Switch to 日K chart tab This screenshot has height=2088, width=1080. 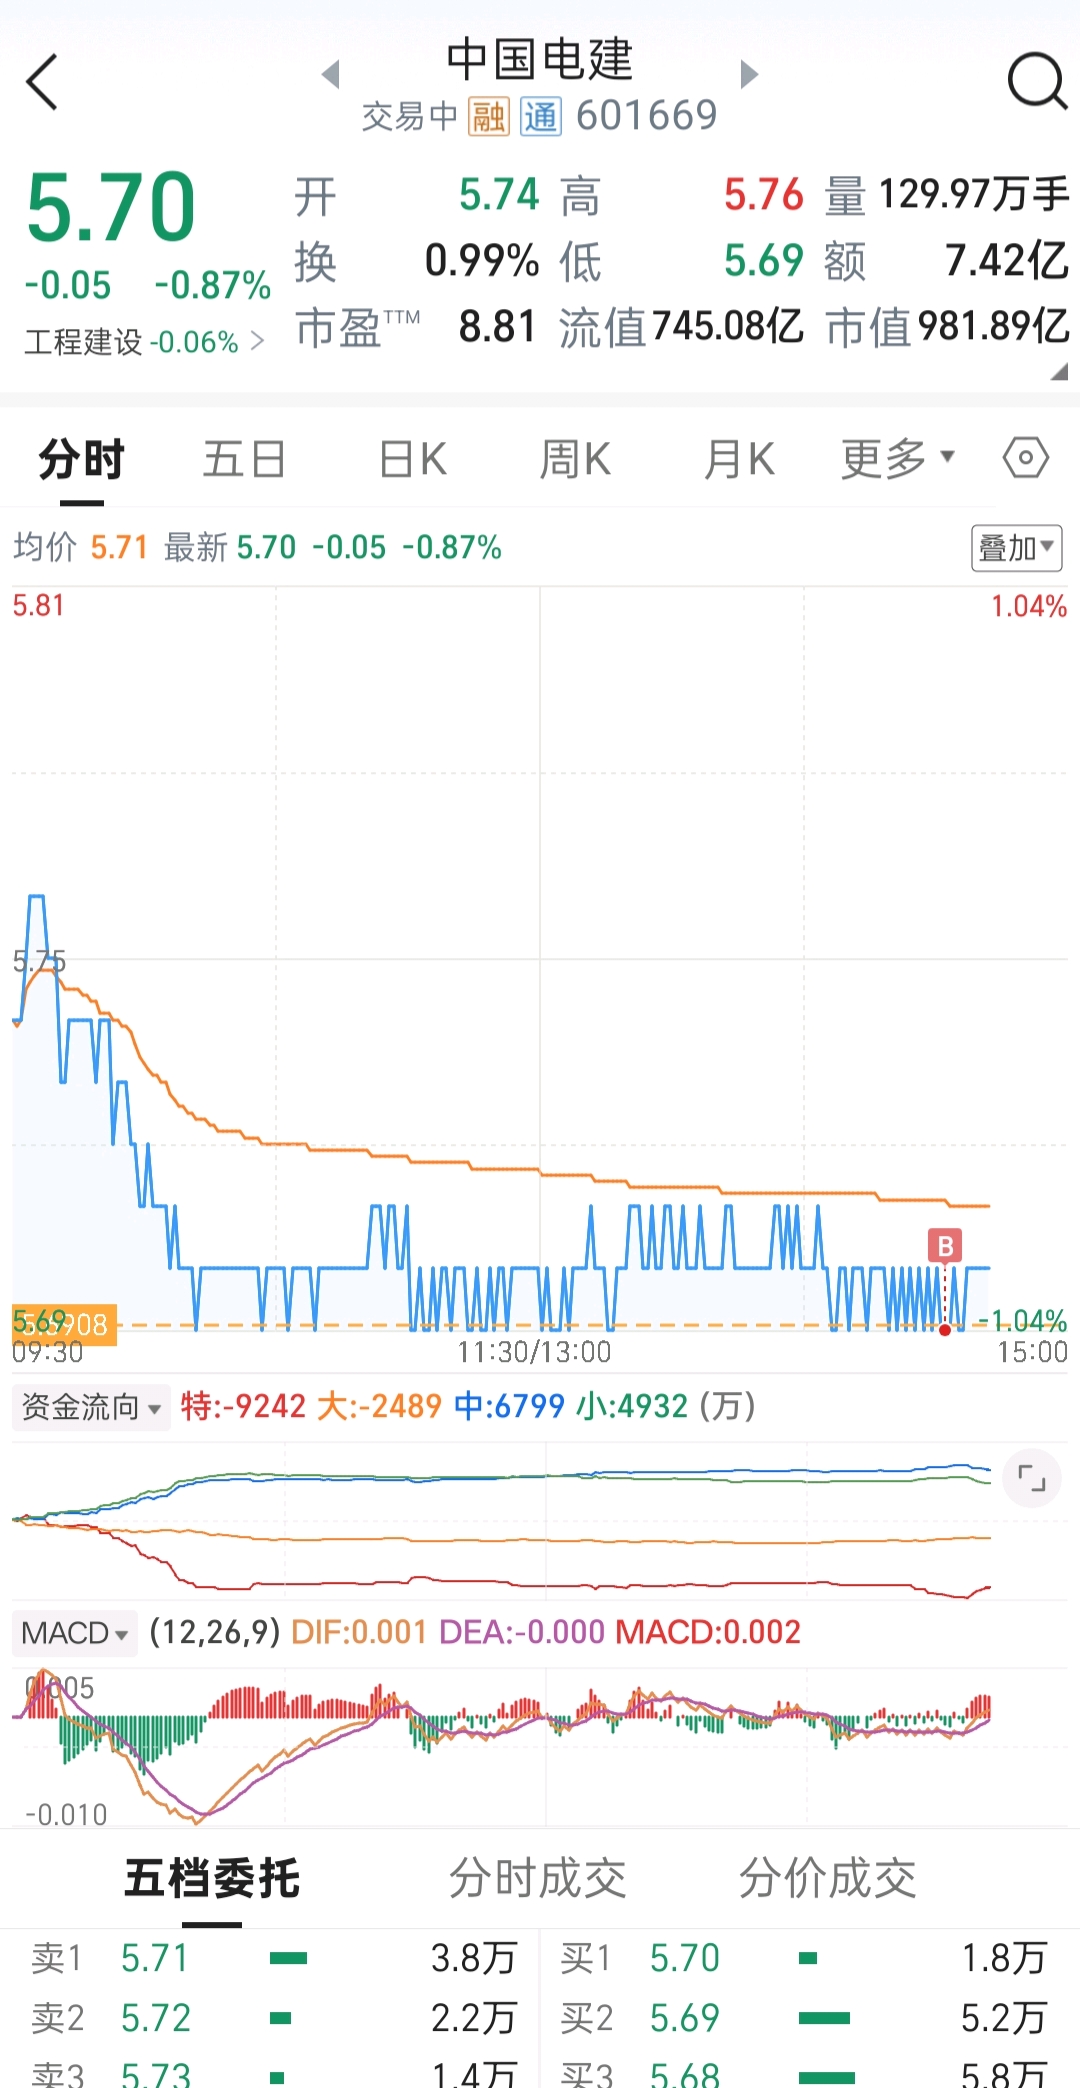(x=413, y=459)
